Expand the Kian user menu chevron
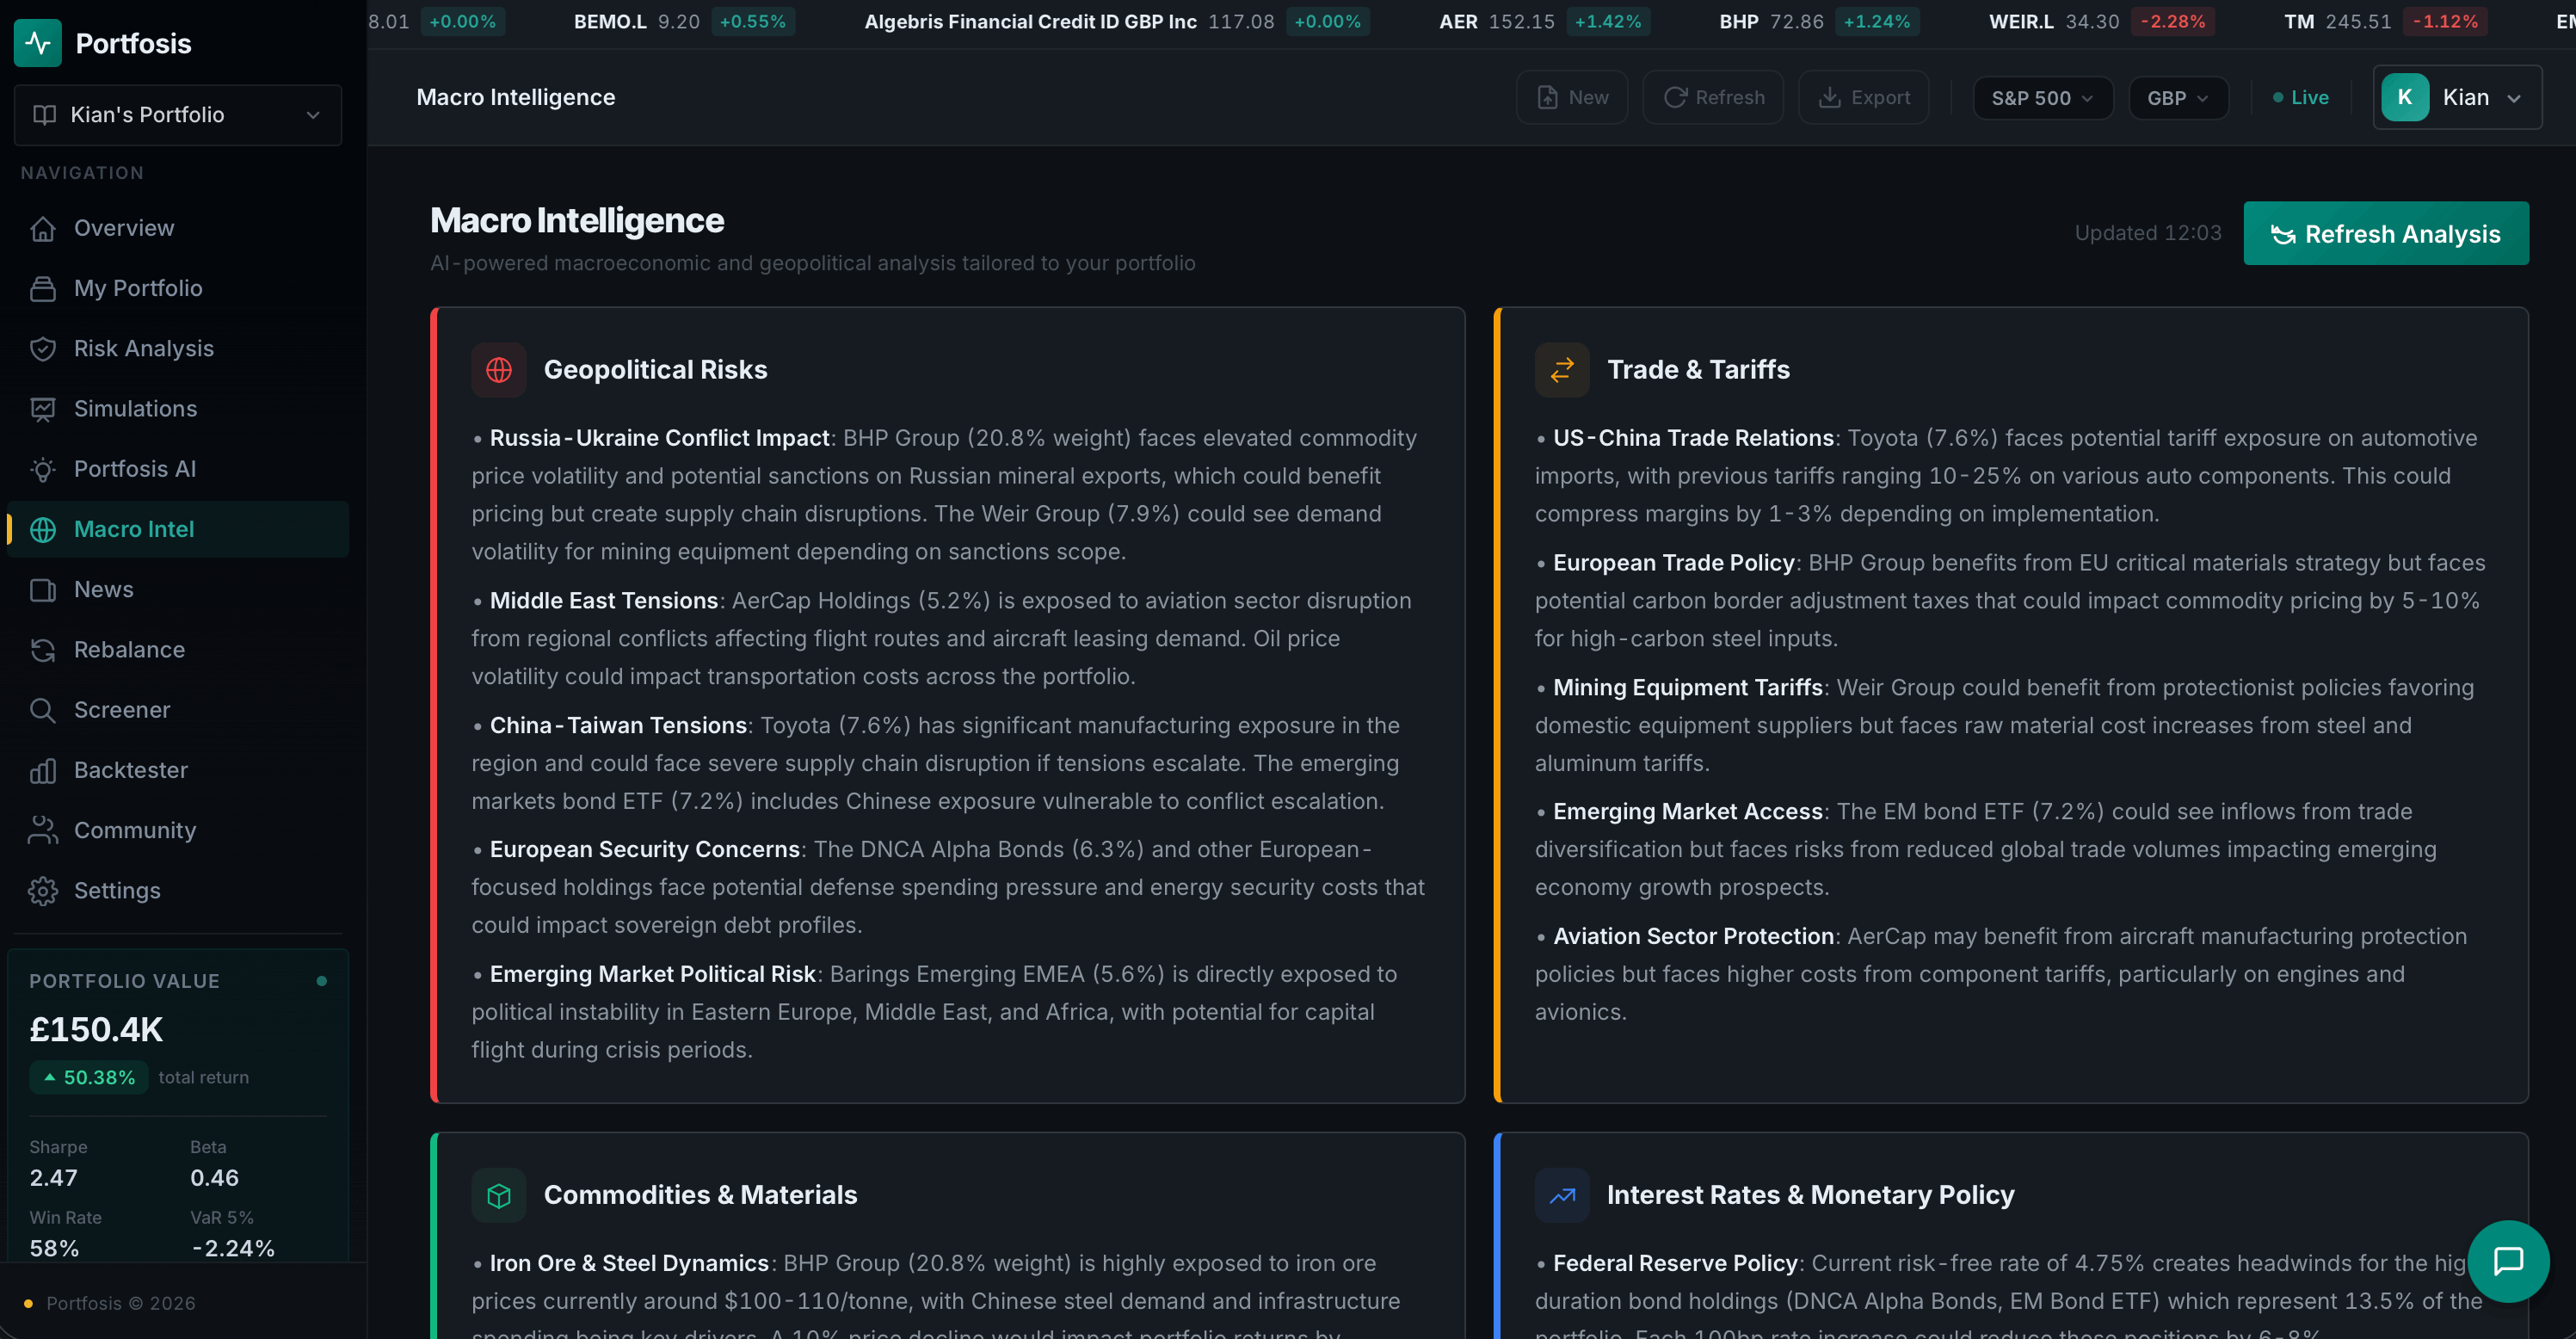Image resolution: width=2576 pixels, height=1339 pixels. [2513, 98]
